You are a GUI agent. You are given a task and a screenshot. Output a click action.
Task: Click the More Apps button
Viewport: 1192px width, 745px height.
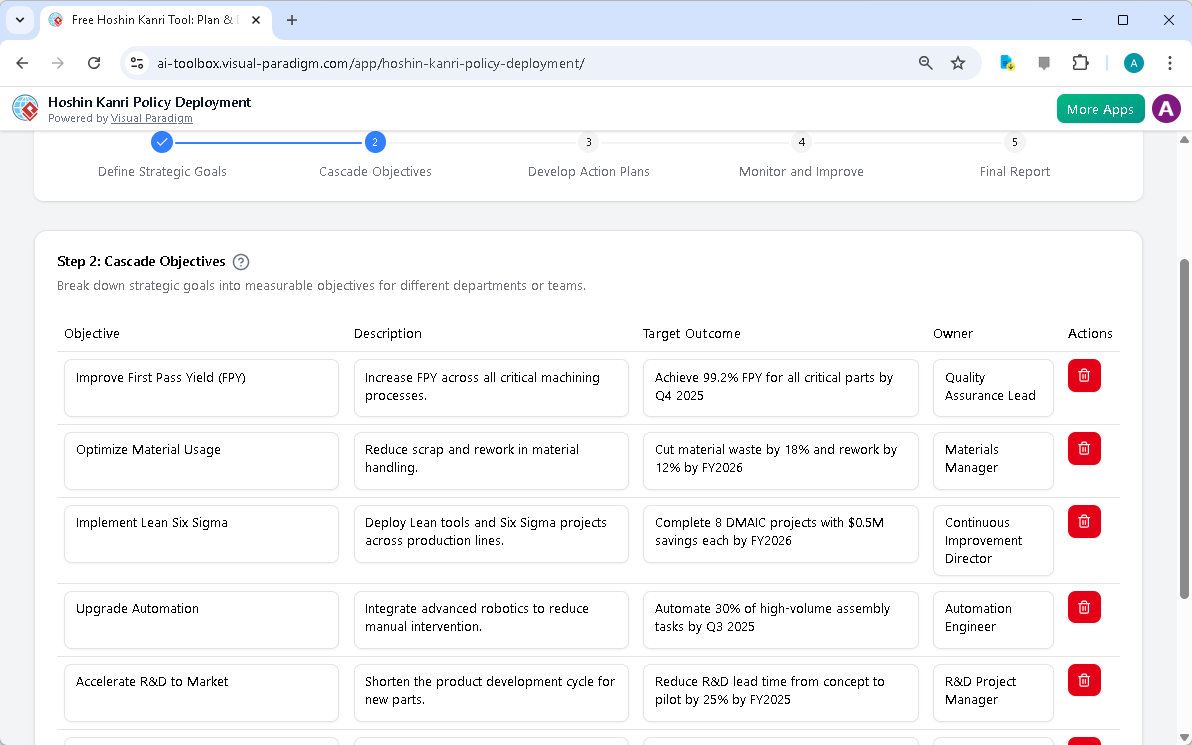tap(1100, 108)
